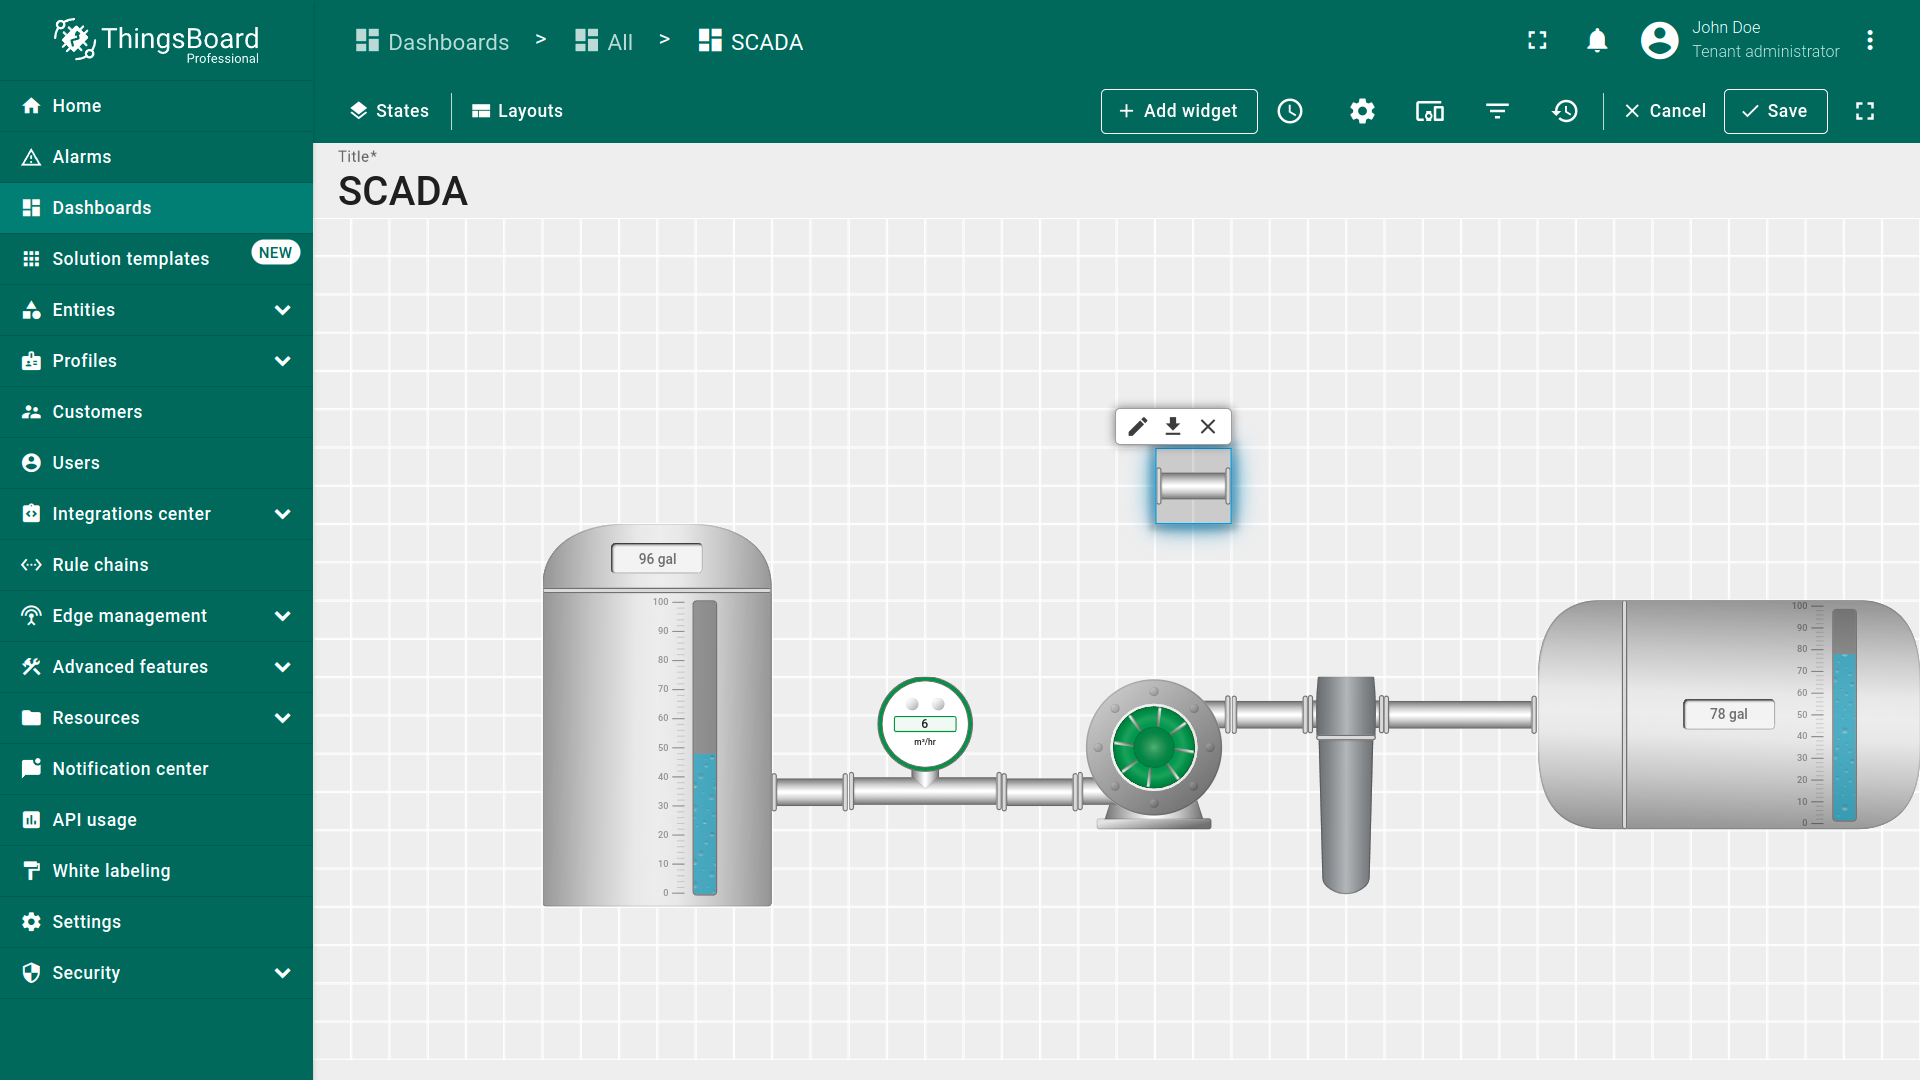Toggle fullscreen icon in top header

click(1537, 41)
